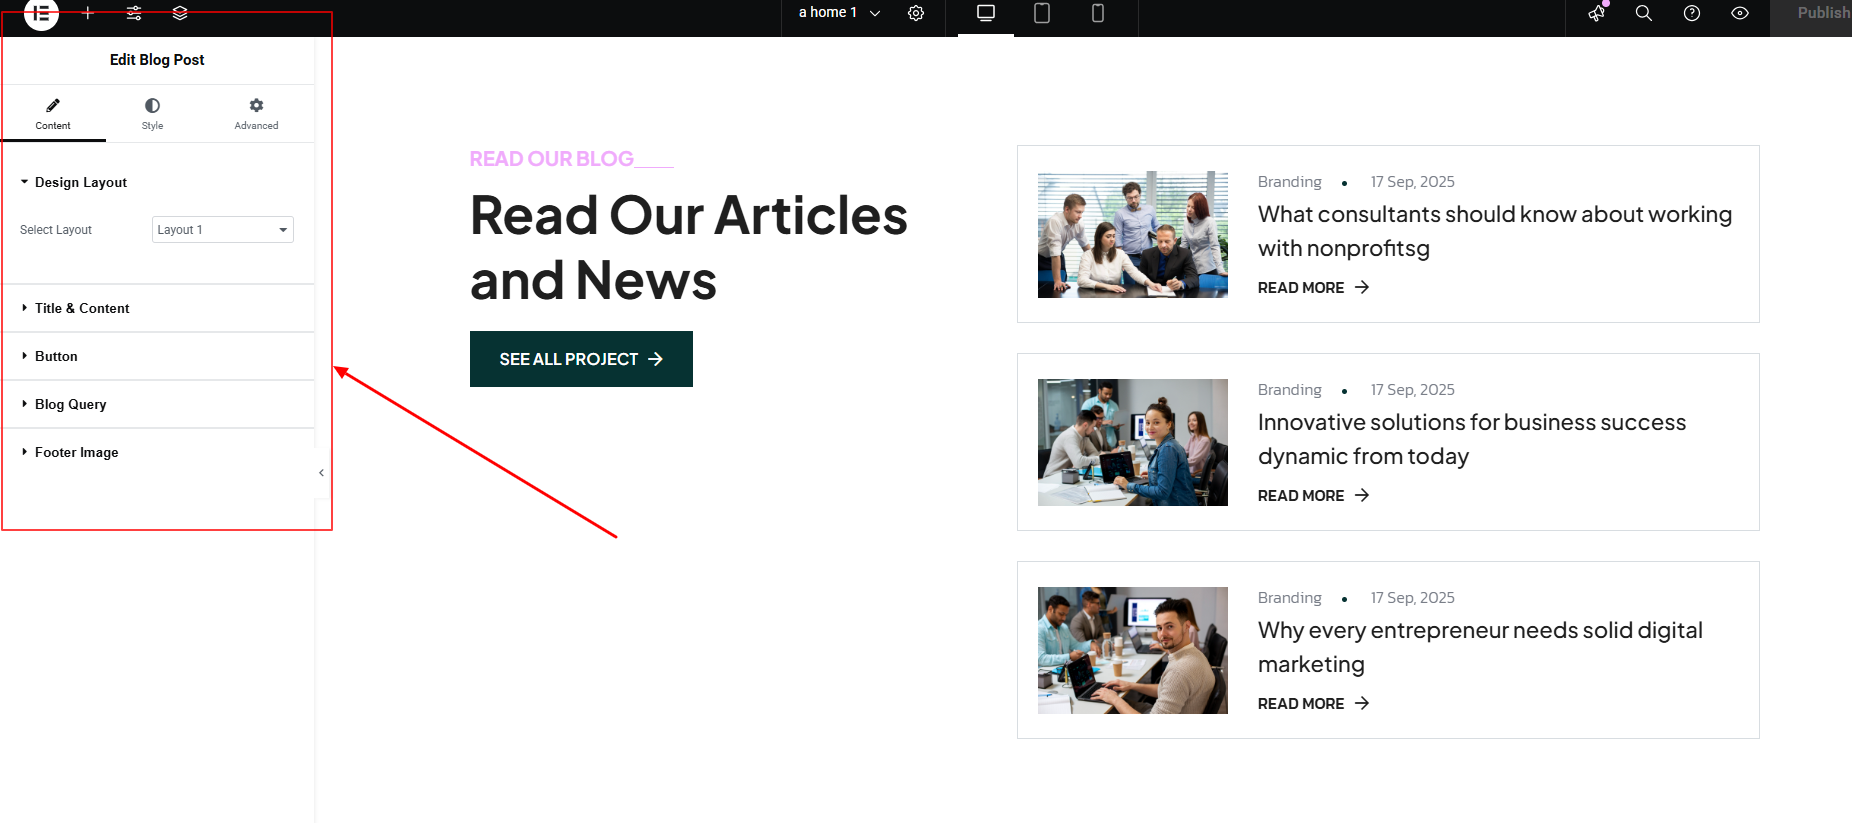Open the help question mark icon
Screen dimensions: 1852x823
tap(1692, 13)
